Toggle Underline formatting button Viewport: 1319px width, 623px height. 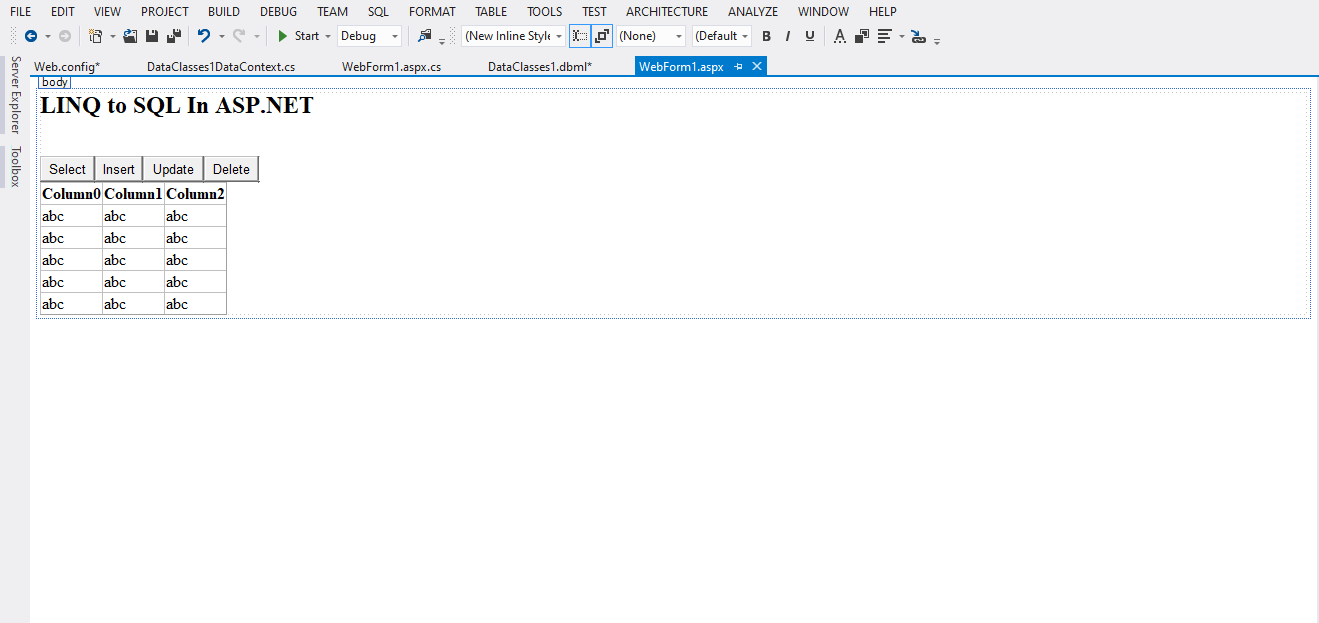810,36
